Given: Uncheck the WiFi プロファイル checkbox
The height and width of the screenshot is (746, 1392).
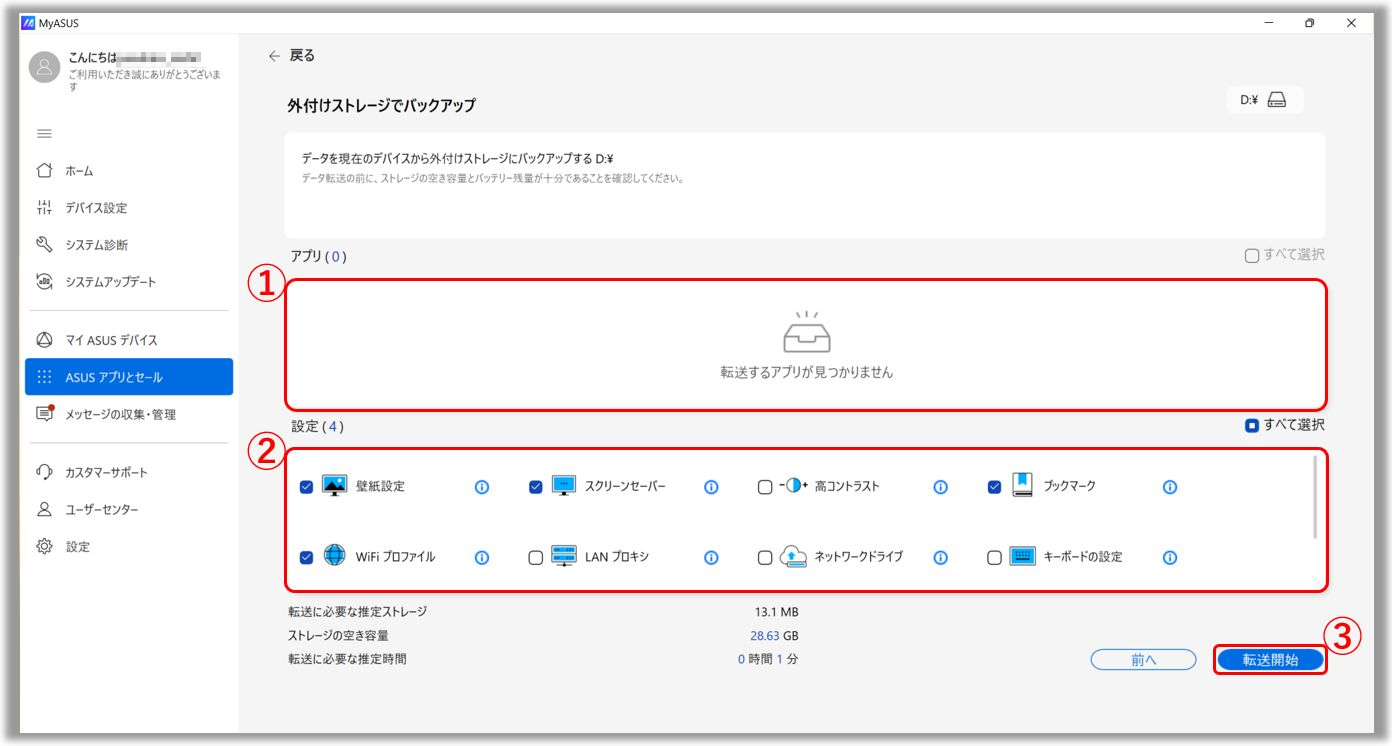Looking at the screenshot, I should (x=306, y=557).
